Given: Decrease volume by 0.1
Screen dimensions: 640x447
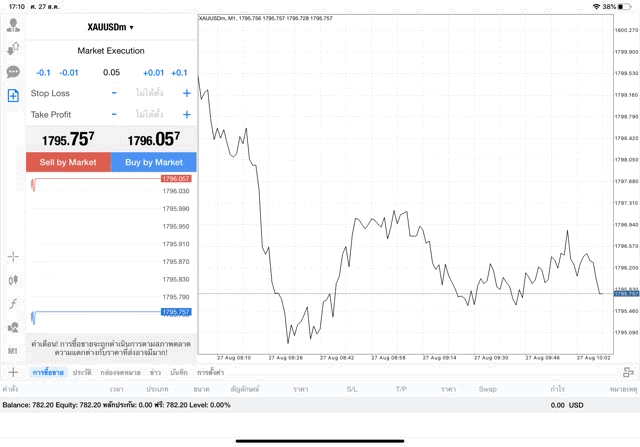Looking at the screenshot, I should [x=43, y=72].
